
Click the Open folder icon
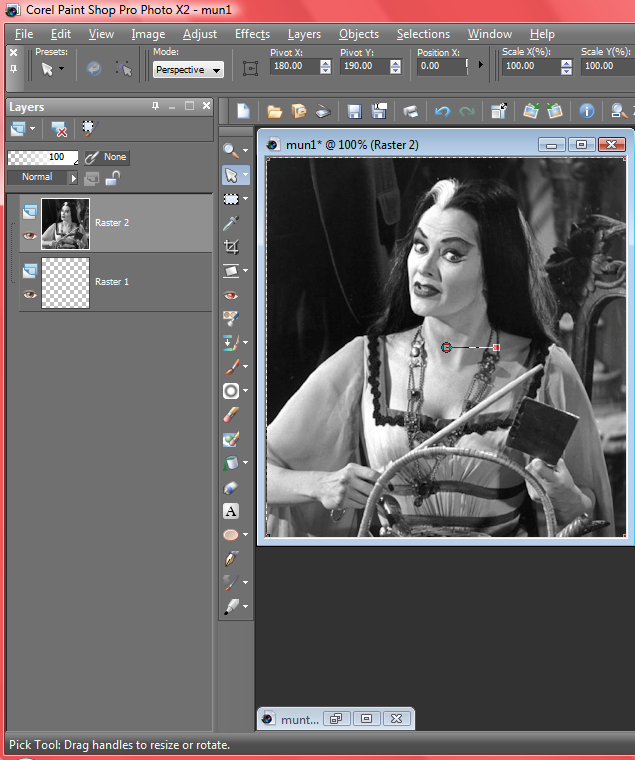274,111
